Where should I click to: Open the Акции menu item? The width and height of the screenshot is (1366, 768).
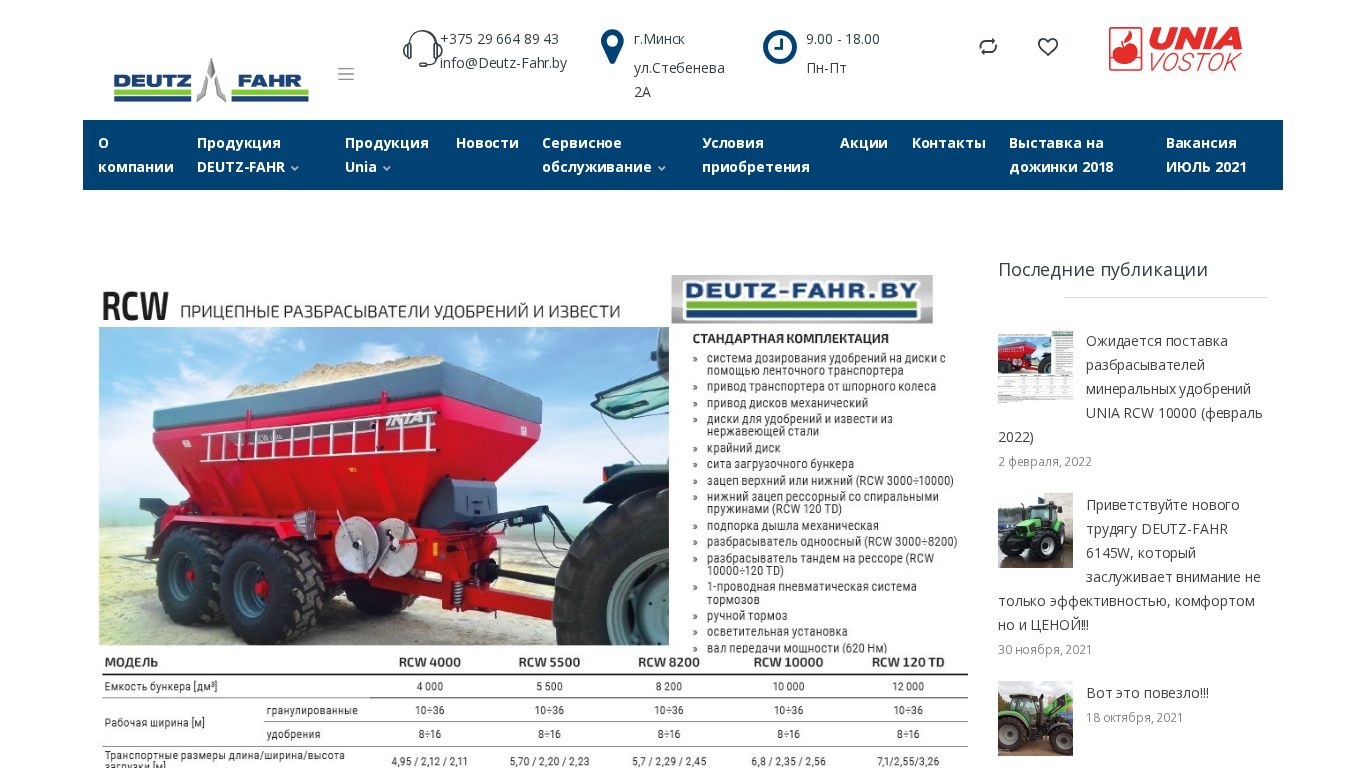click(864, 143)
